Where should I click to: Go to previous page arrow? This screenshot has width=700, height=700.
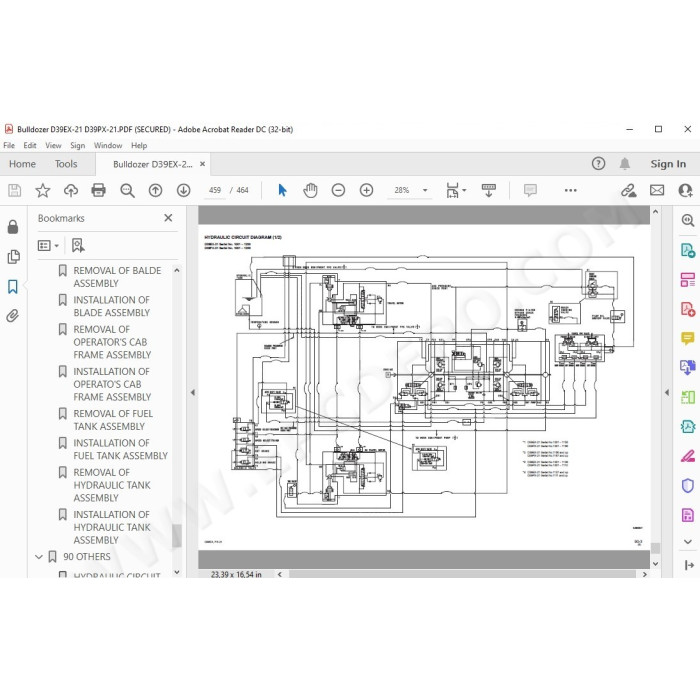point(155,190)
